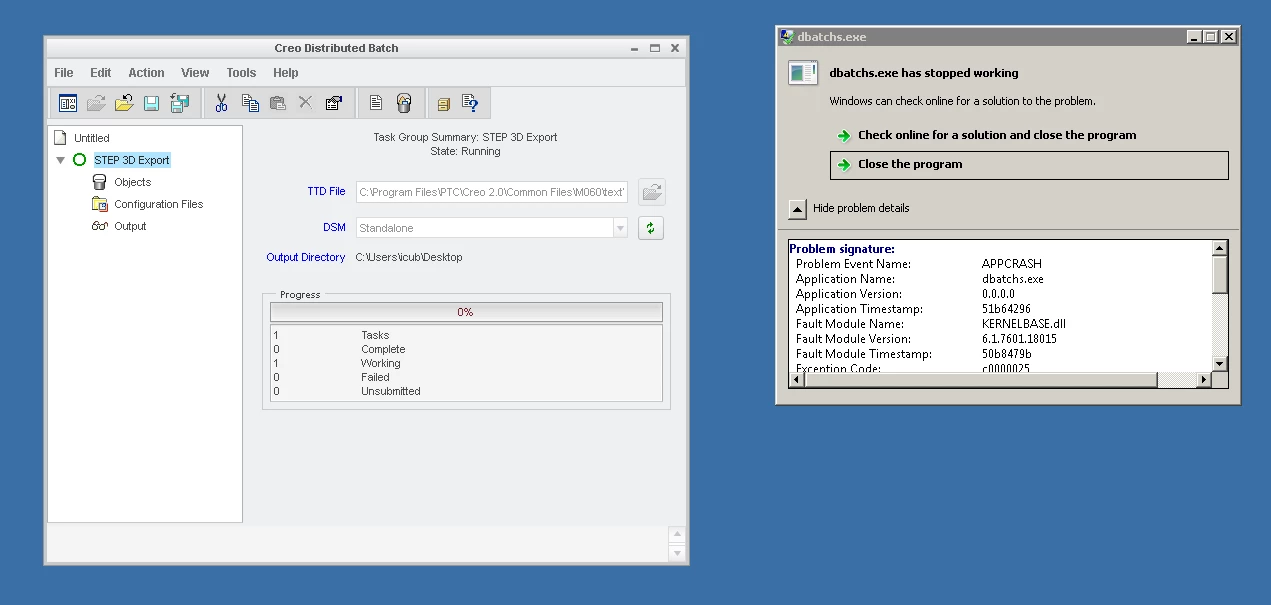1271x605 pixels.
Task: Click the 0% progress bar
Action: pos(466,312)
